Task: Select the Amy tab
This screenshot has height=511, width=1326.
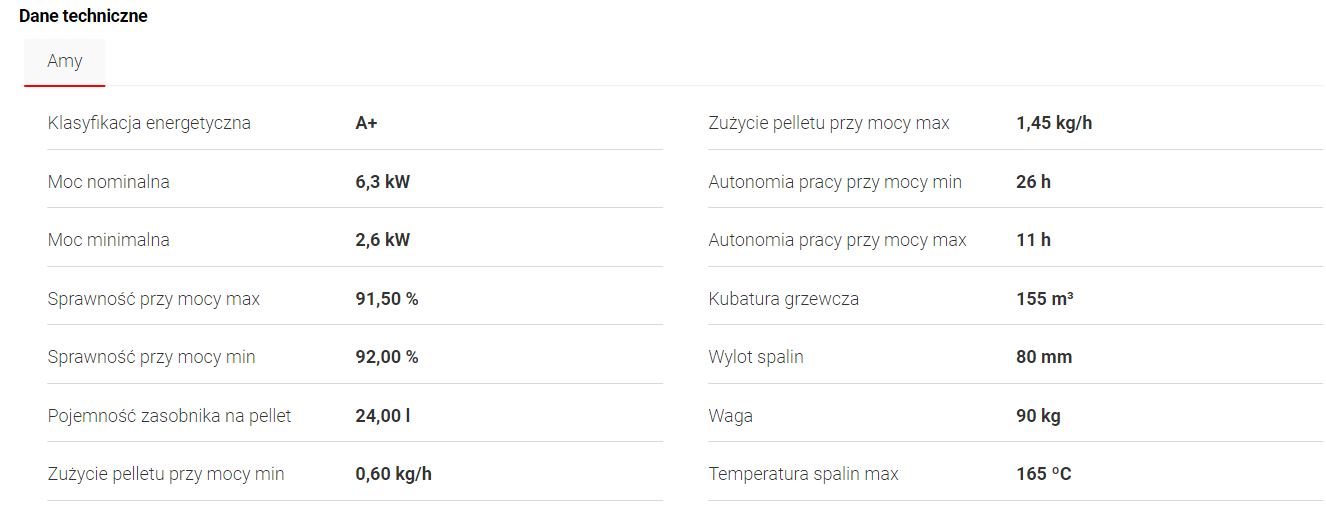Action: coord(65,62)
